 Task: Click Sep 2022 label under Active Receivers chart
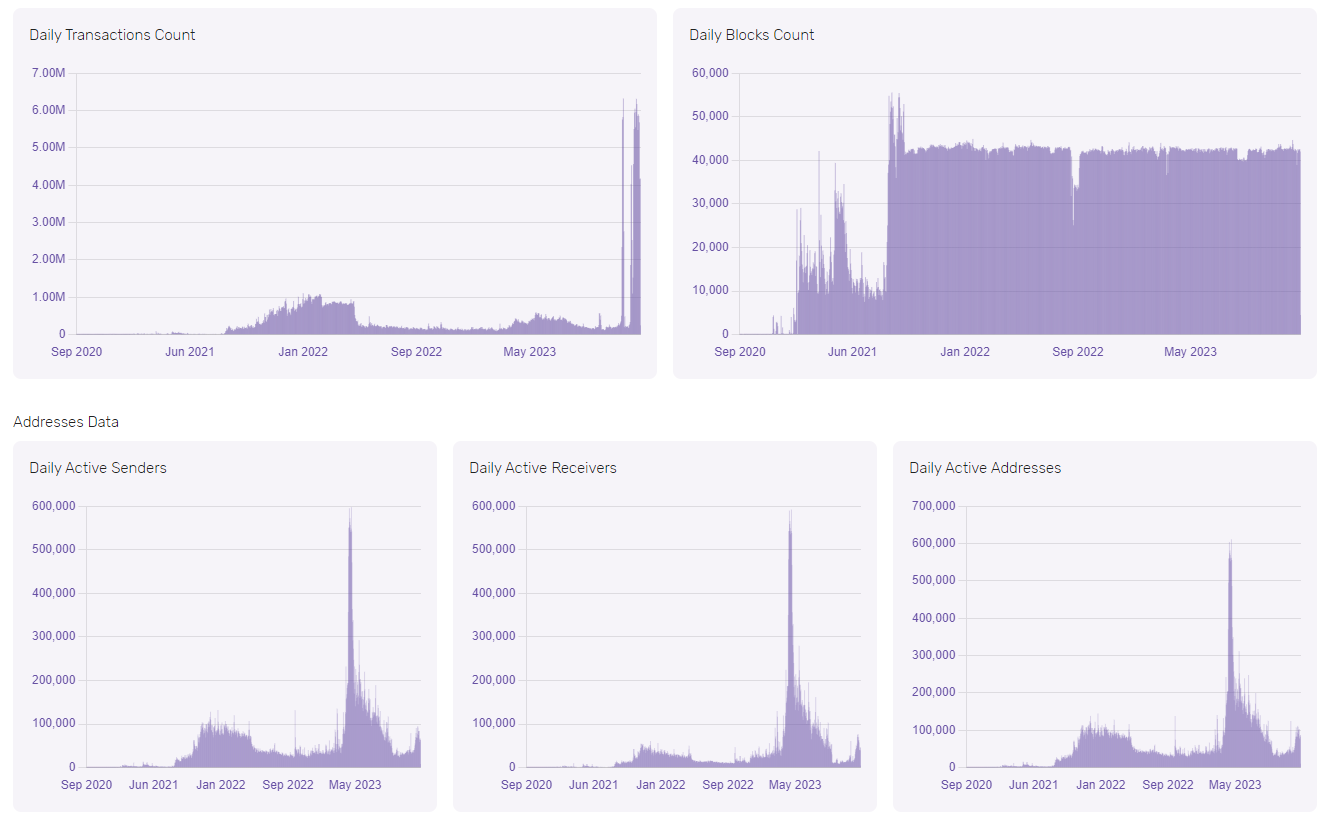click(728, 785)
